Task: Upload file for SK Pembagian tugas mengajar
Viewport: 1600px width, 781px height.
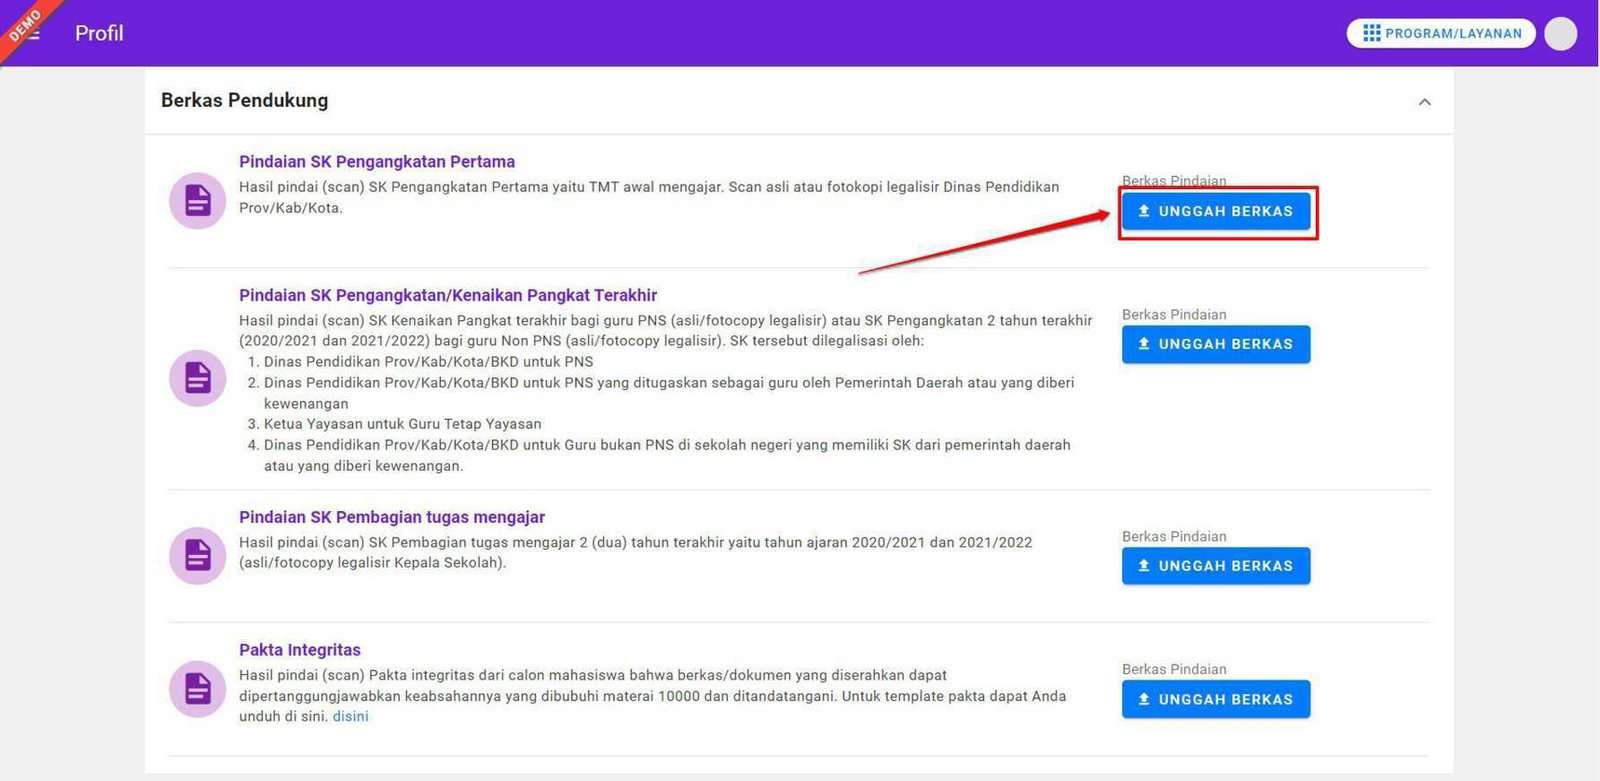Action: point(1216,566)
